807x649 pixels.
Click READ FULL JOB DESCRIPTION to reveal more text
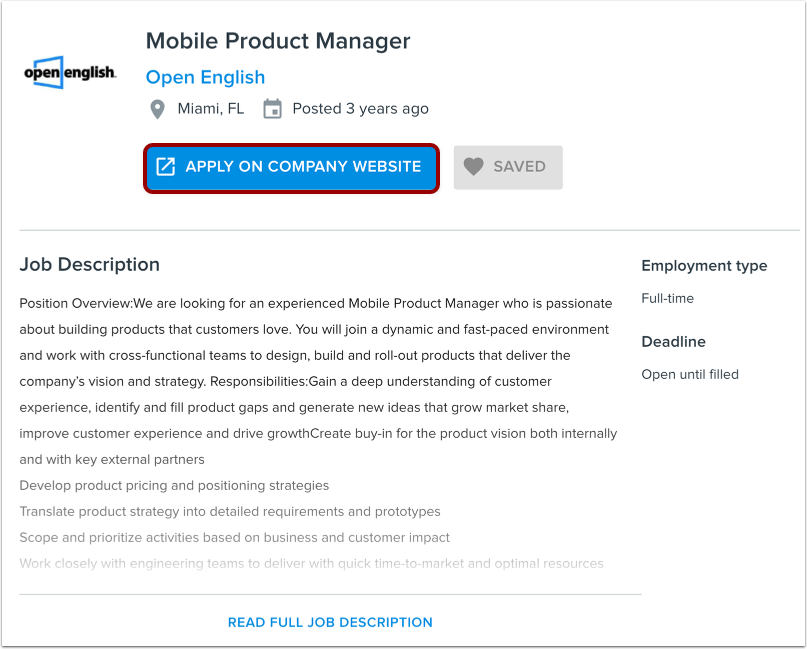330,622
